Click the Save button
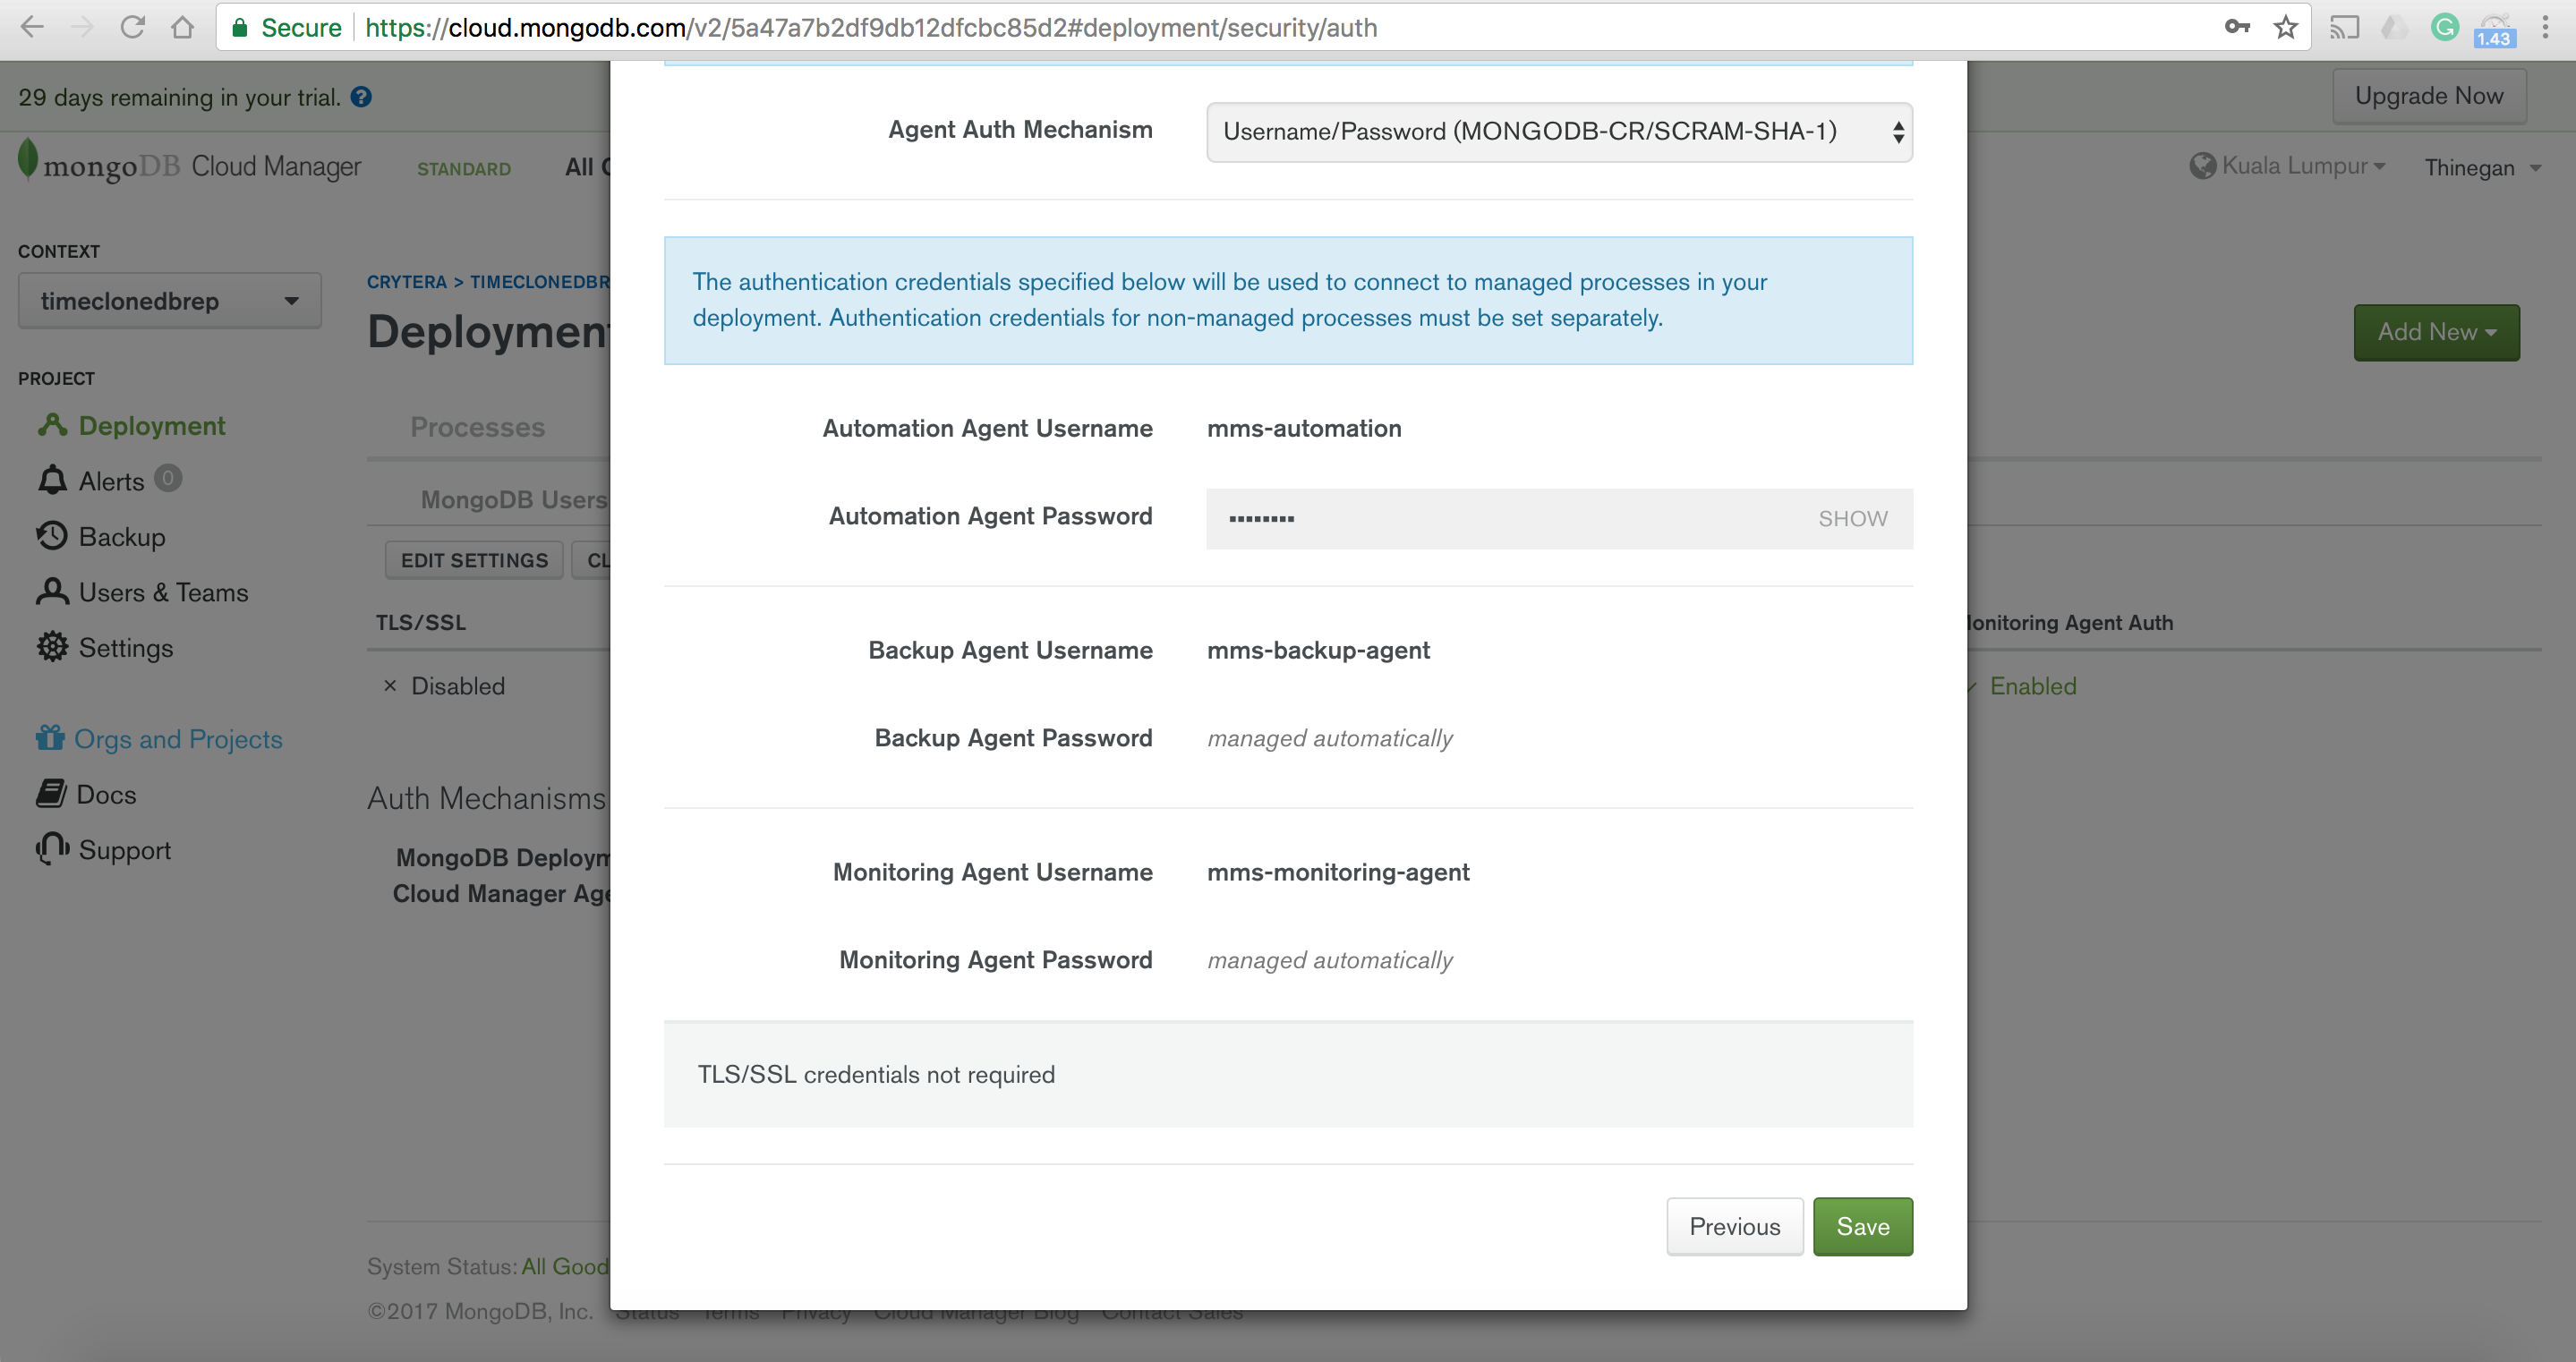2576x1362 pixels. [x=1862, y=1226]
